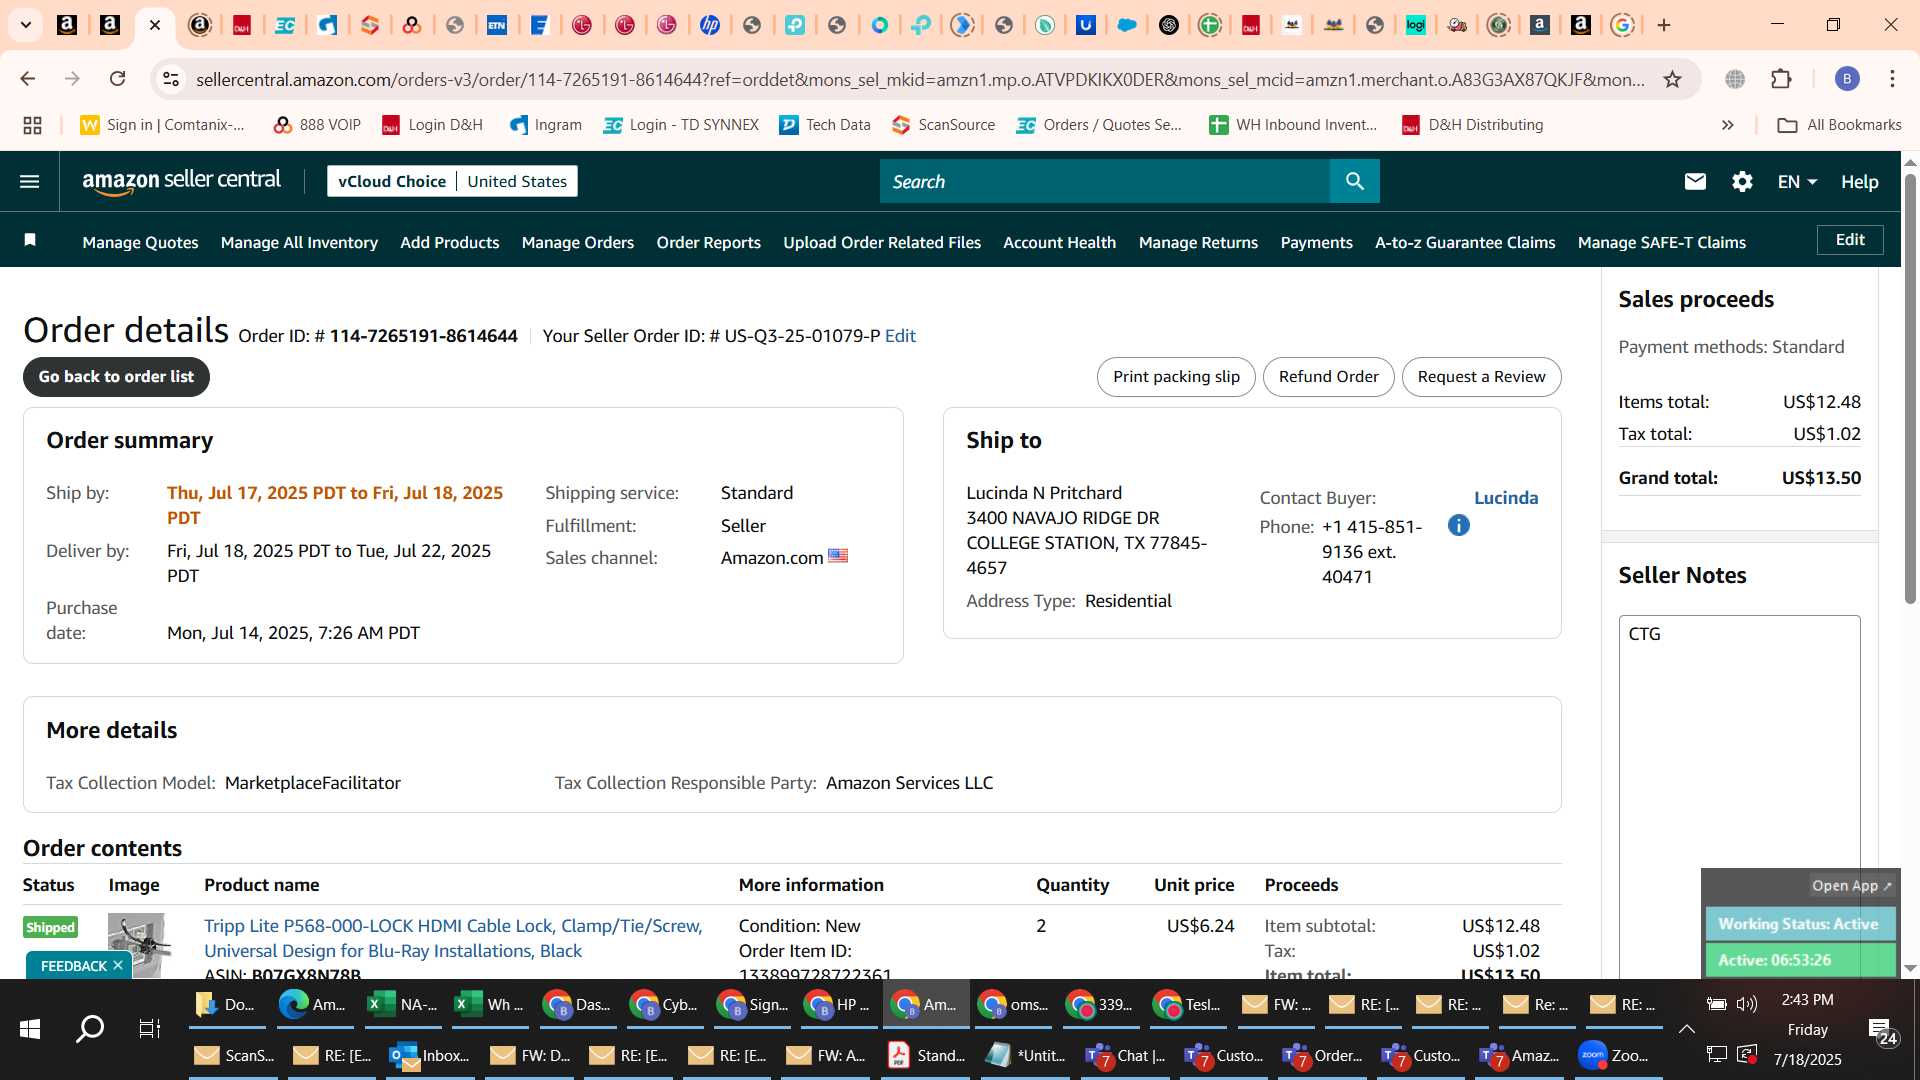Viewport: 1920px width, 1080px height.
Task: Open Payments menu
Action: [x=1316, y=242]
